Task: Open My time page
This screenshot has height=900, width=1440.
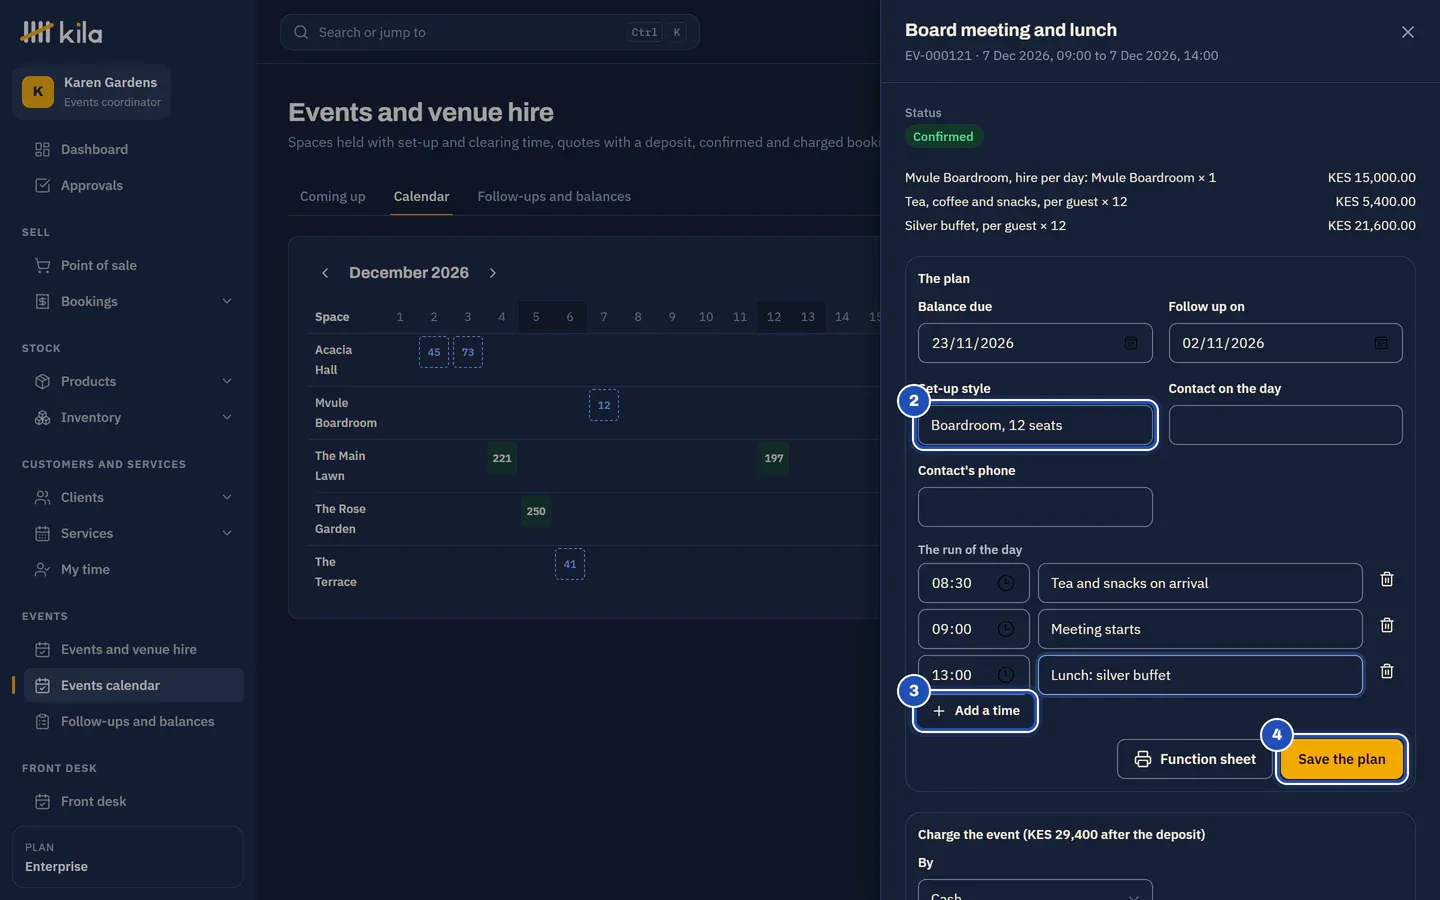Action: coord(133,570)
